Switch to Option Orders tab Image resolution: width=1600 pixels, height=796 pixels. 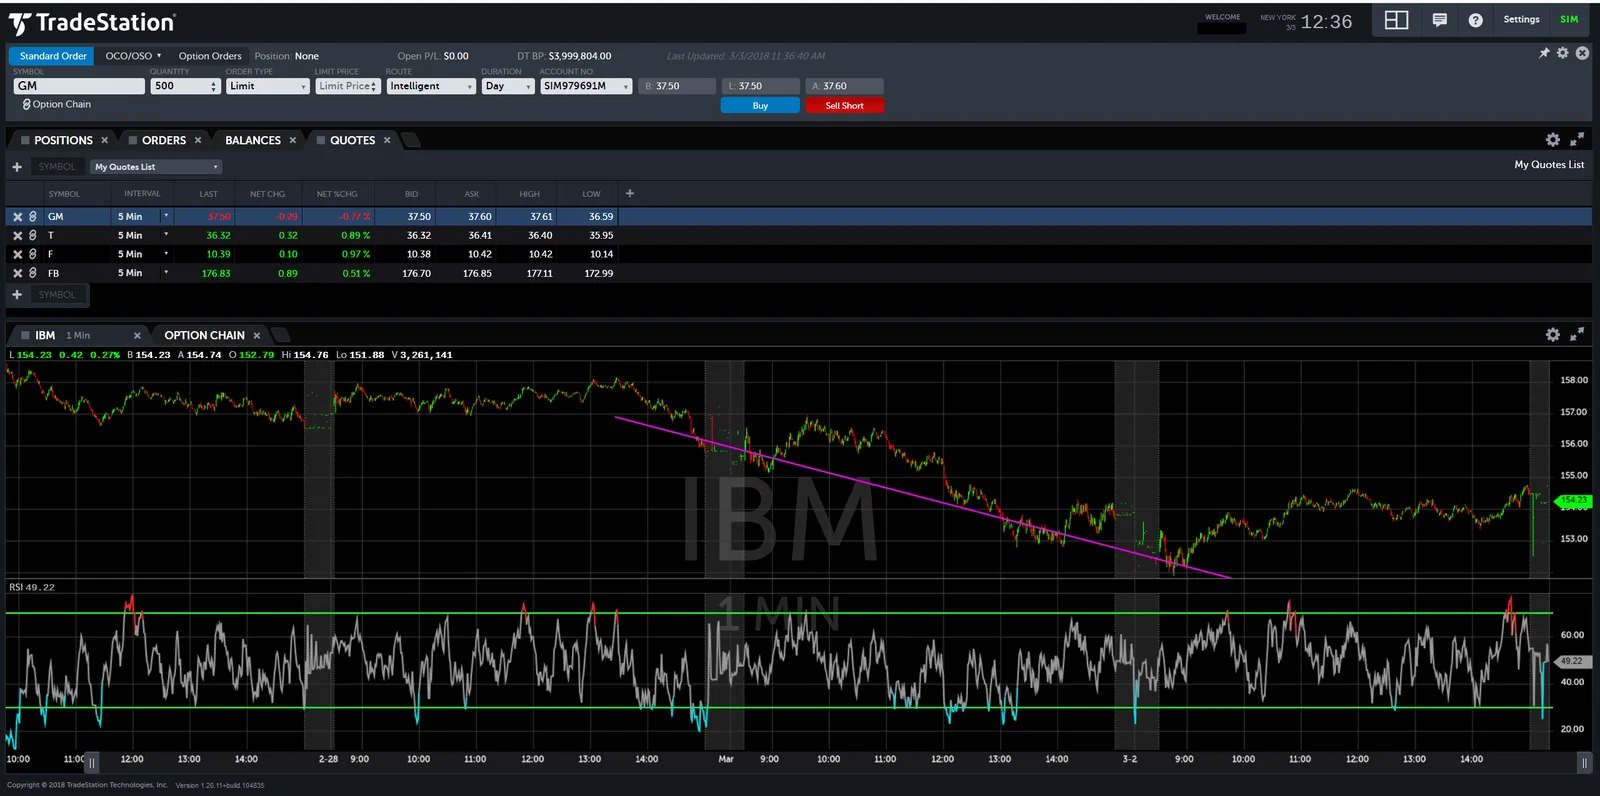pyautogui.click(x=210, y=56)
